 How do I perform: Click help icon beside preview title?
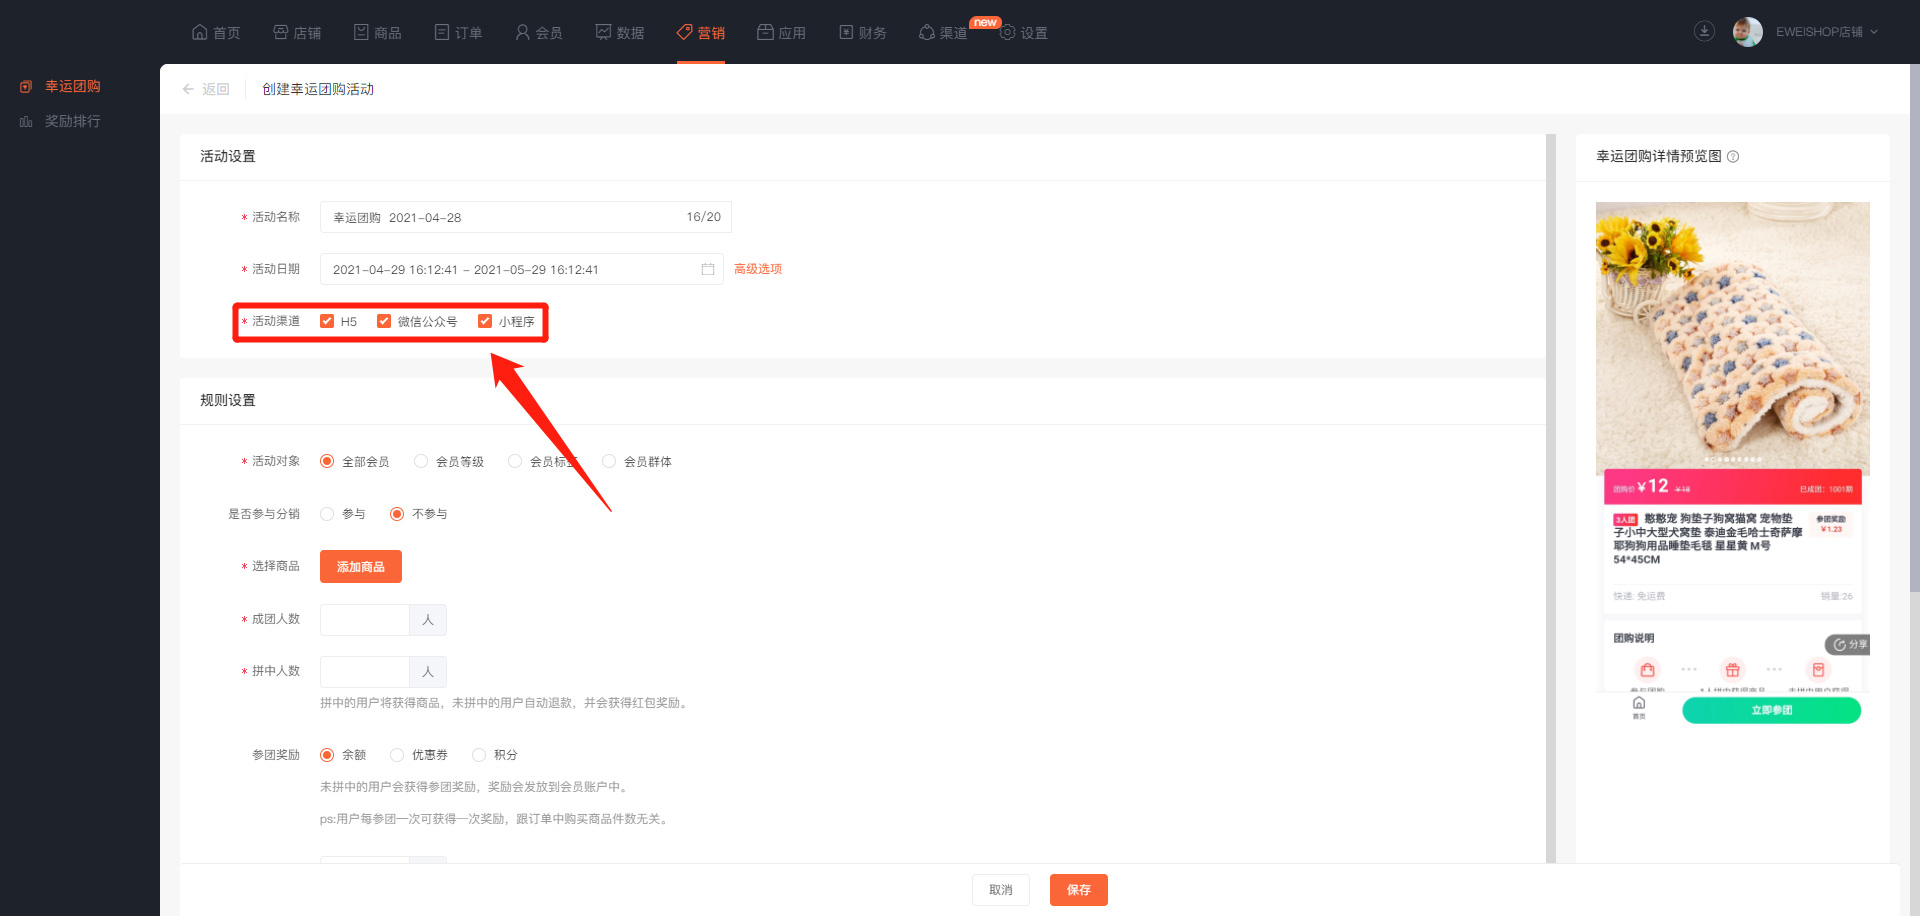click(x=1733, y=157)
